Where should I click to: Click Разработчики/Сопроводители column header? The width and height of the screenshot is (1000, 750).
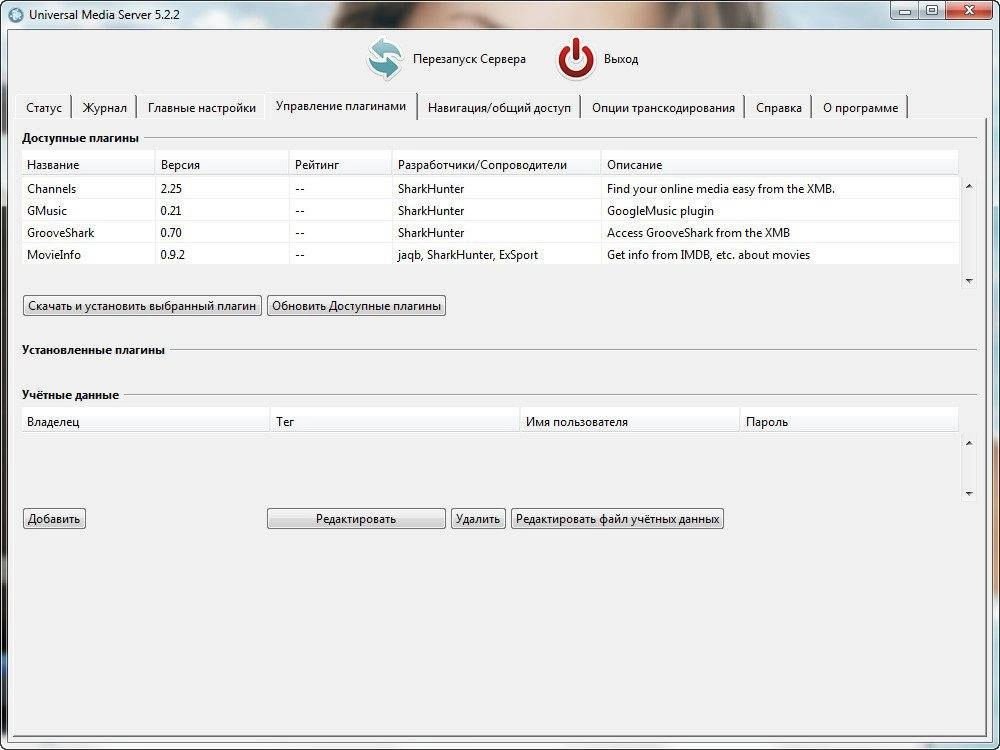(497, 165)
